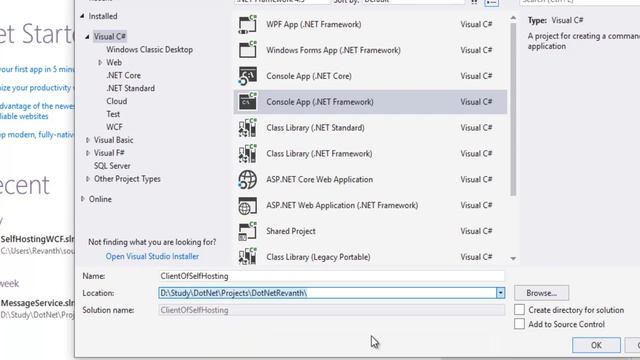Confirm with the OK button
Image resolution: width=640 pixels, height=360 pixels.
tap(596, 345)
